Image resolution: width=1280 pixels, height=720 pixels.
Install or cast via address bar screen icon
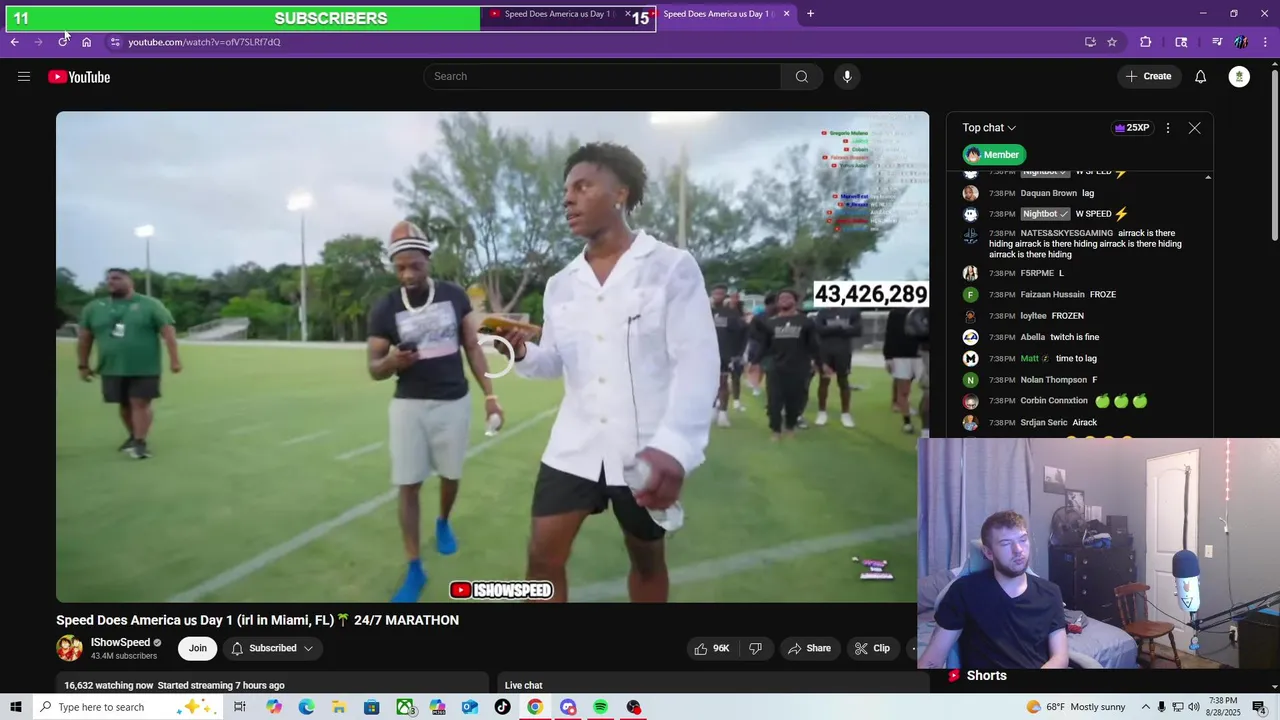tap(1090, 42)
